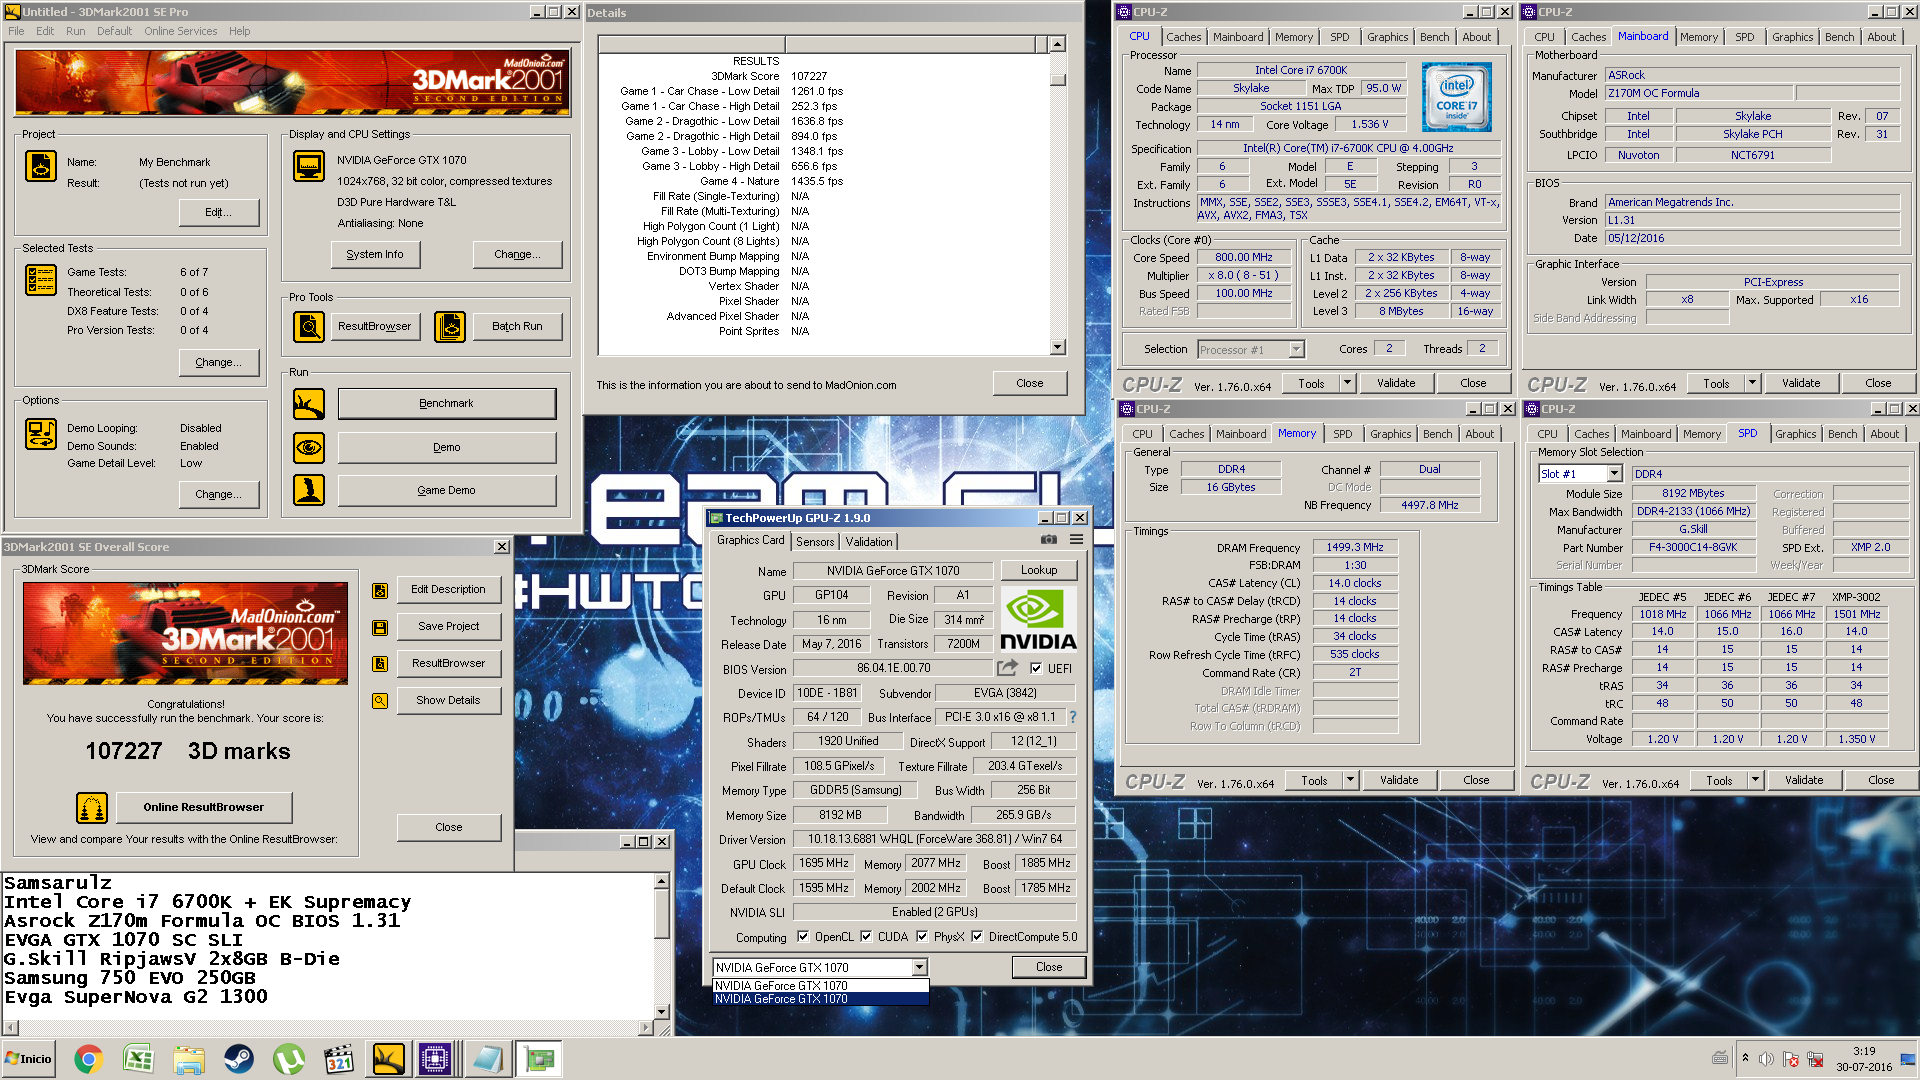Click the Options demo looping icon

pyautogui.click(x=41, y=434)
